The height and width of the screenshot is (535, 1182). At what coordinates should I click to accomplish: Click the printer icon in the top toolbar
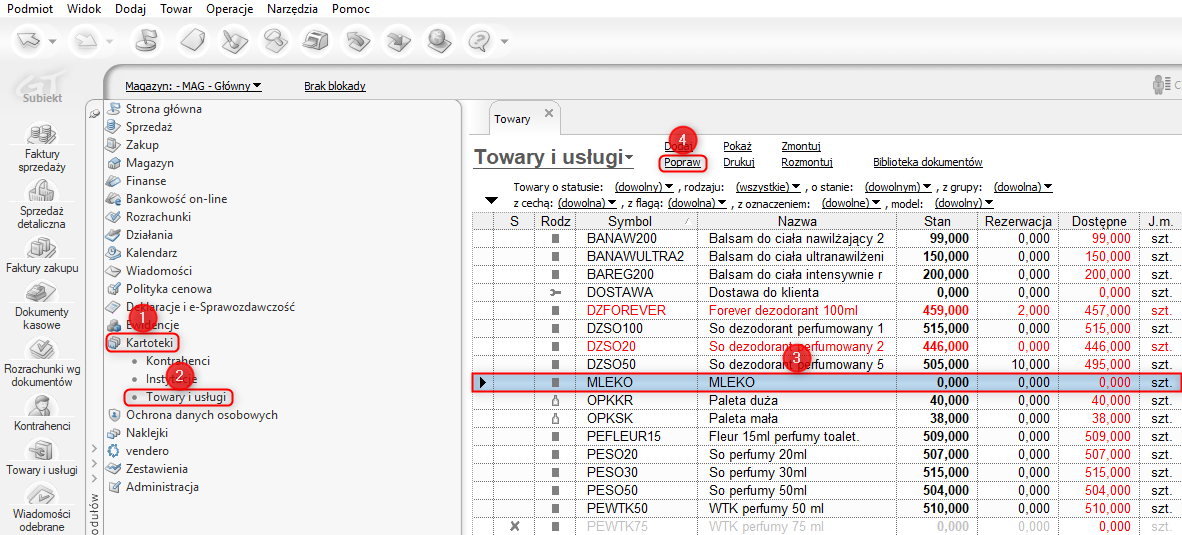[317, 41]
